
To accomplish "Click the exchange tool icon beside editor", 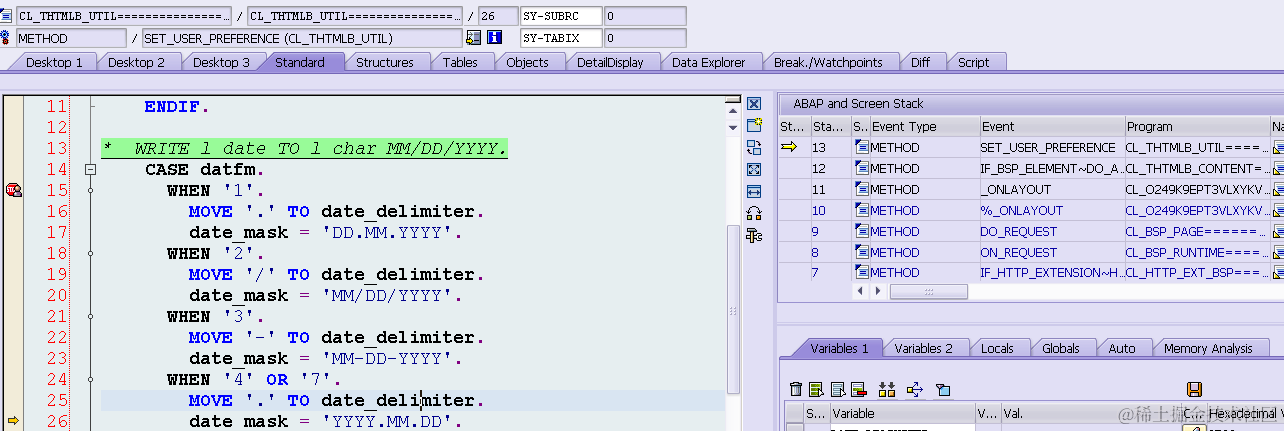I will click(754, 147).
